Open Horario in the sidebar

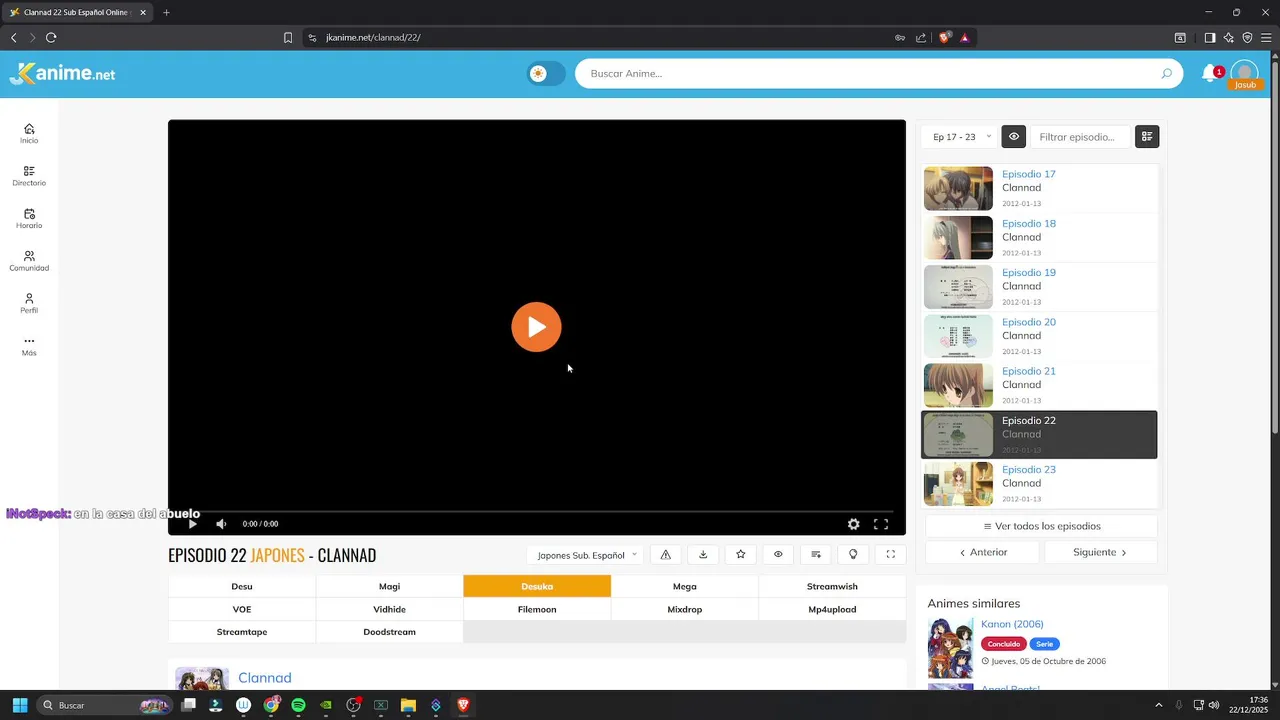coord(29,218)
